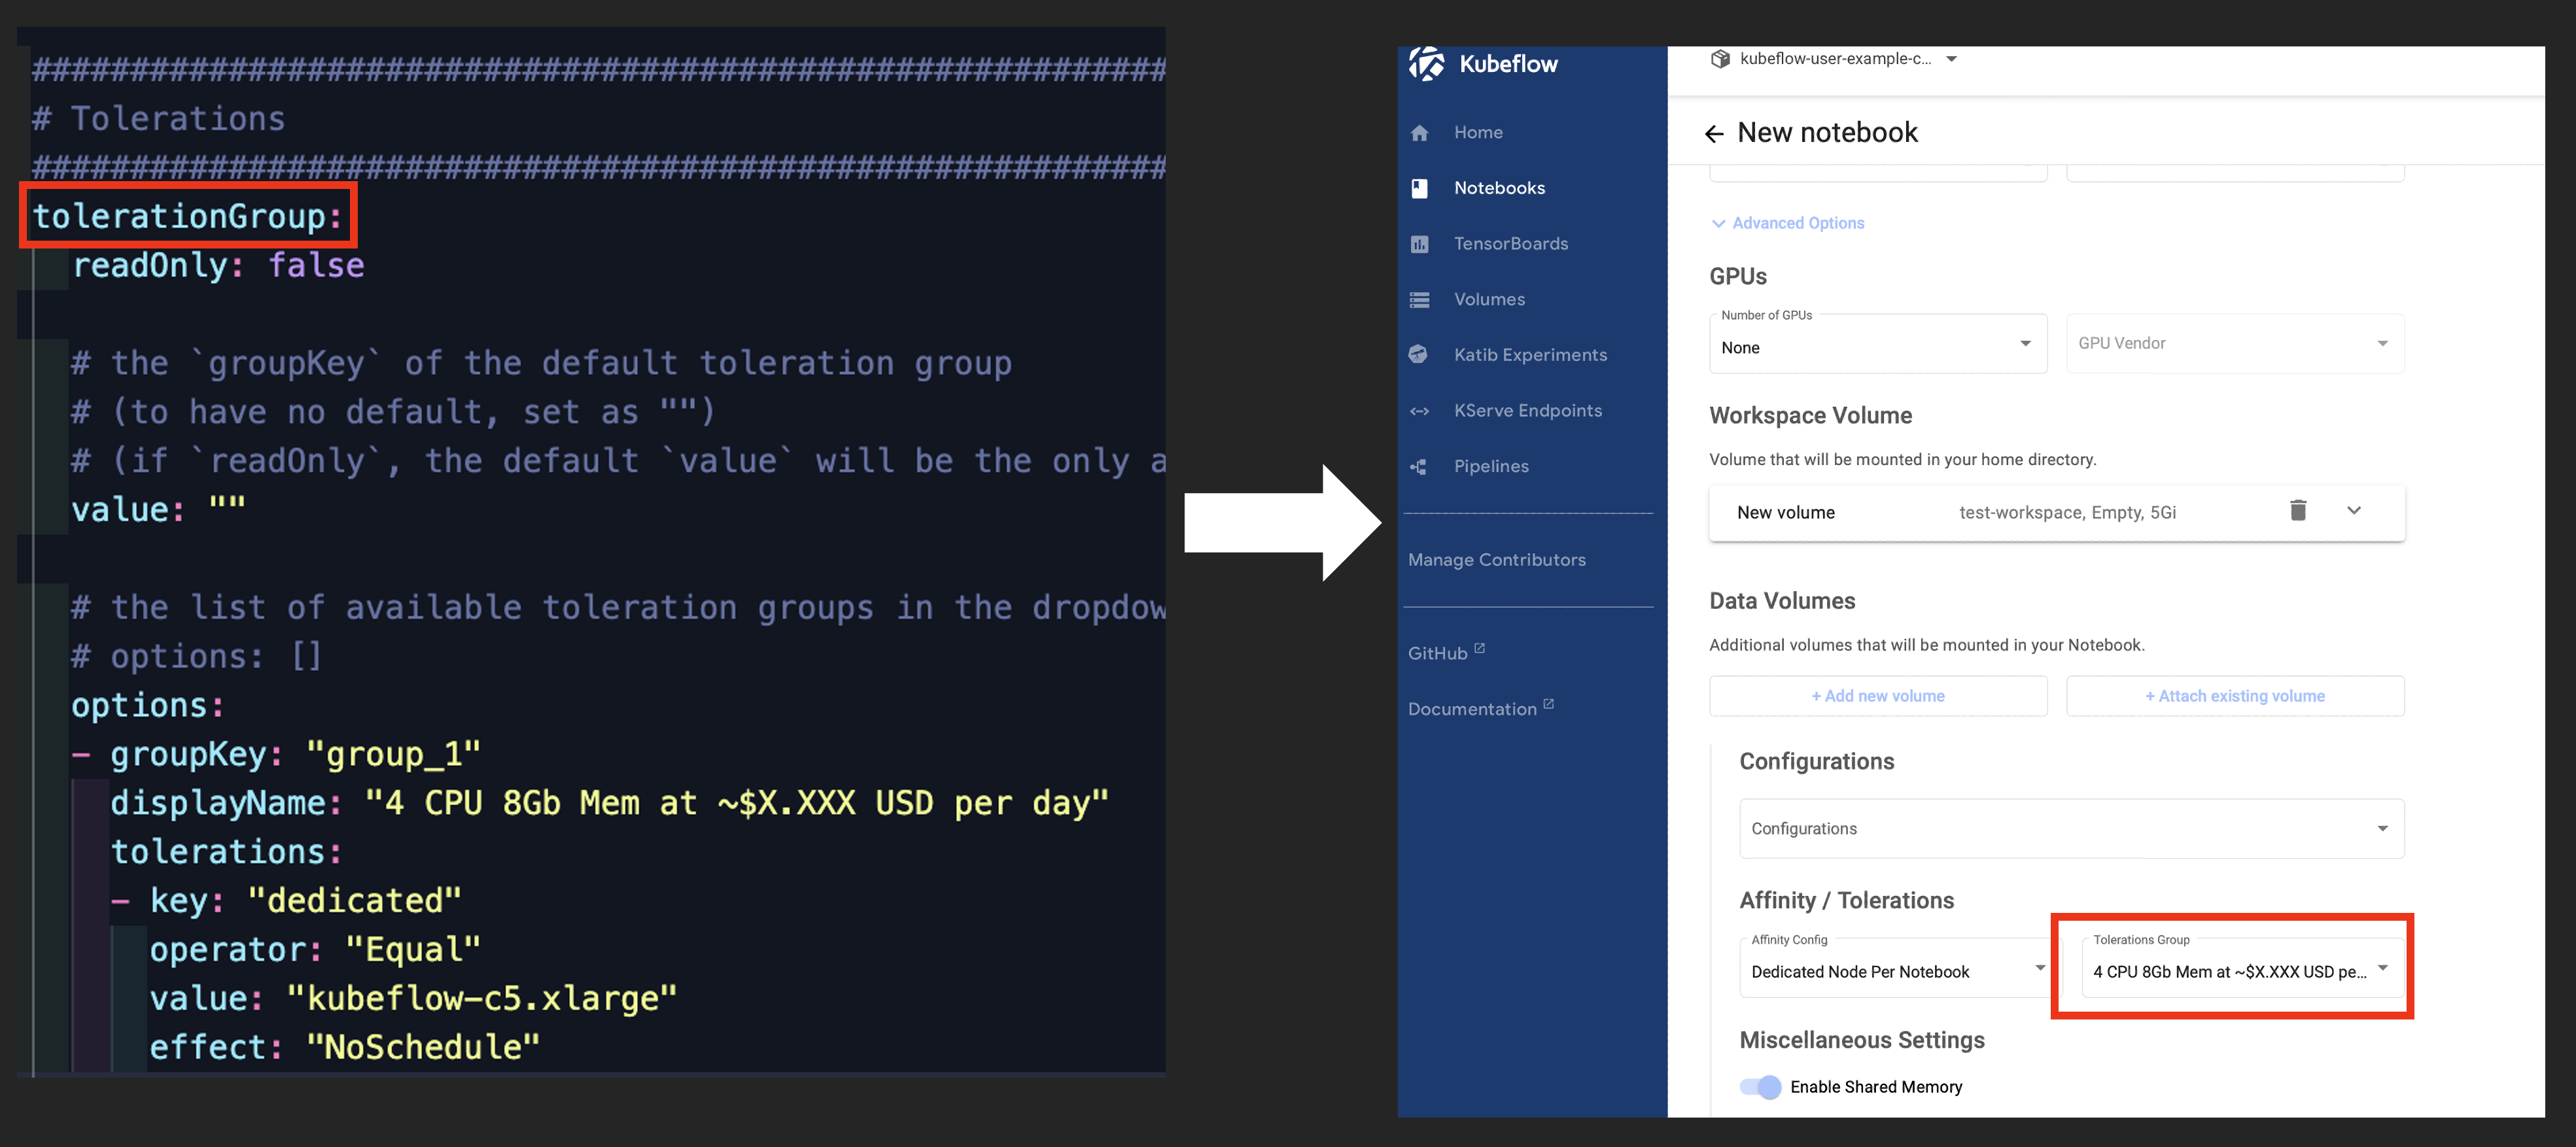Click the Kubeflow logo icon
The image size is (2576, 1147).
1426,64
